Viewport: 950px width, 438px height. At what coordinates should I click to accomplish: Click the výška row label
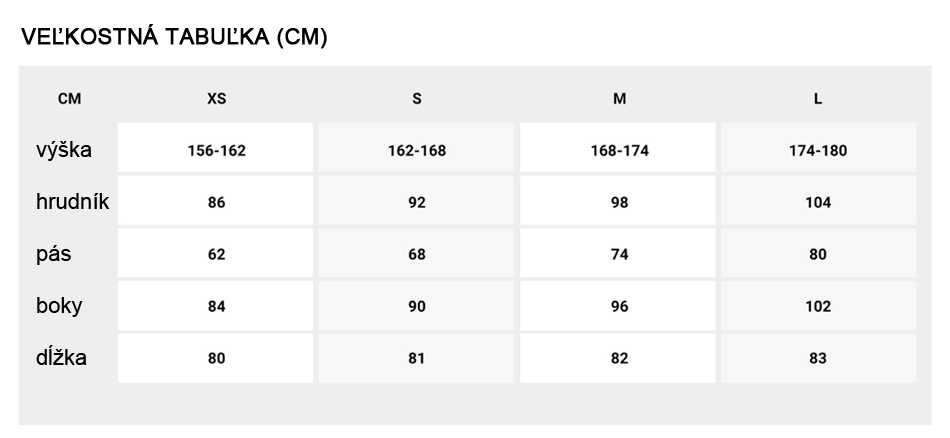(64, 149)
